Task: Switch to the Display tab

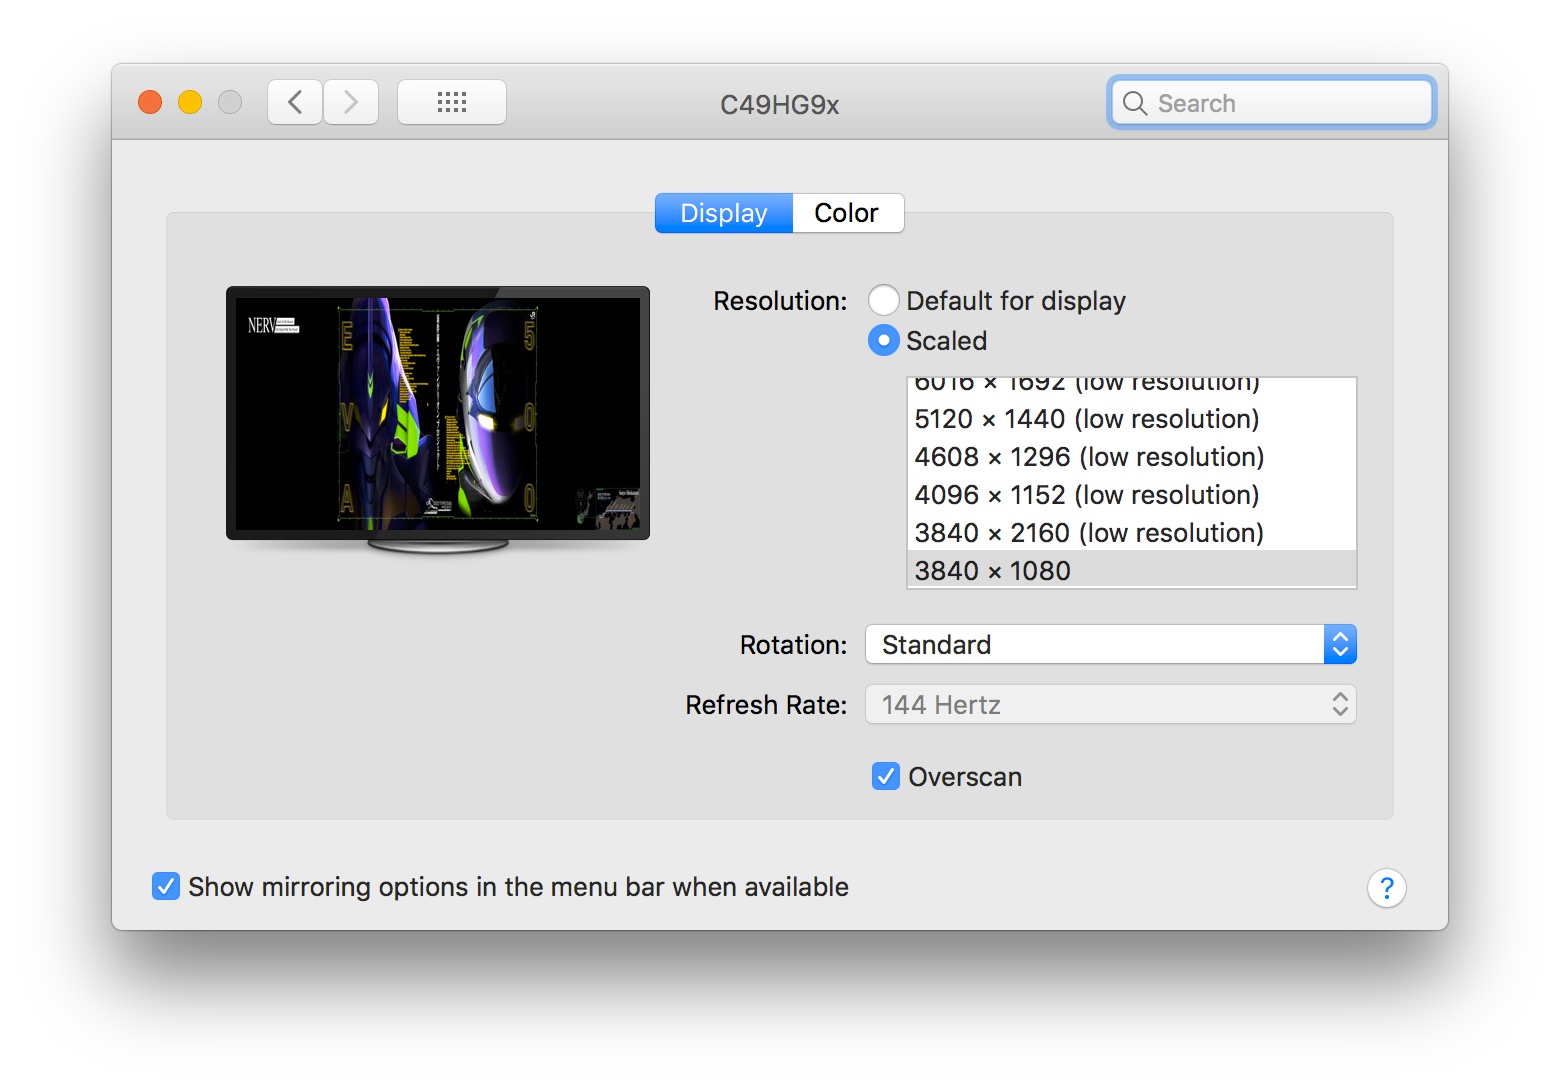Action: click(x=724, y=213)
